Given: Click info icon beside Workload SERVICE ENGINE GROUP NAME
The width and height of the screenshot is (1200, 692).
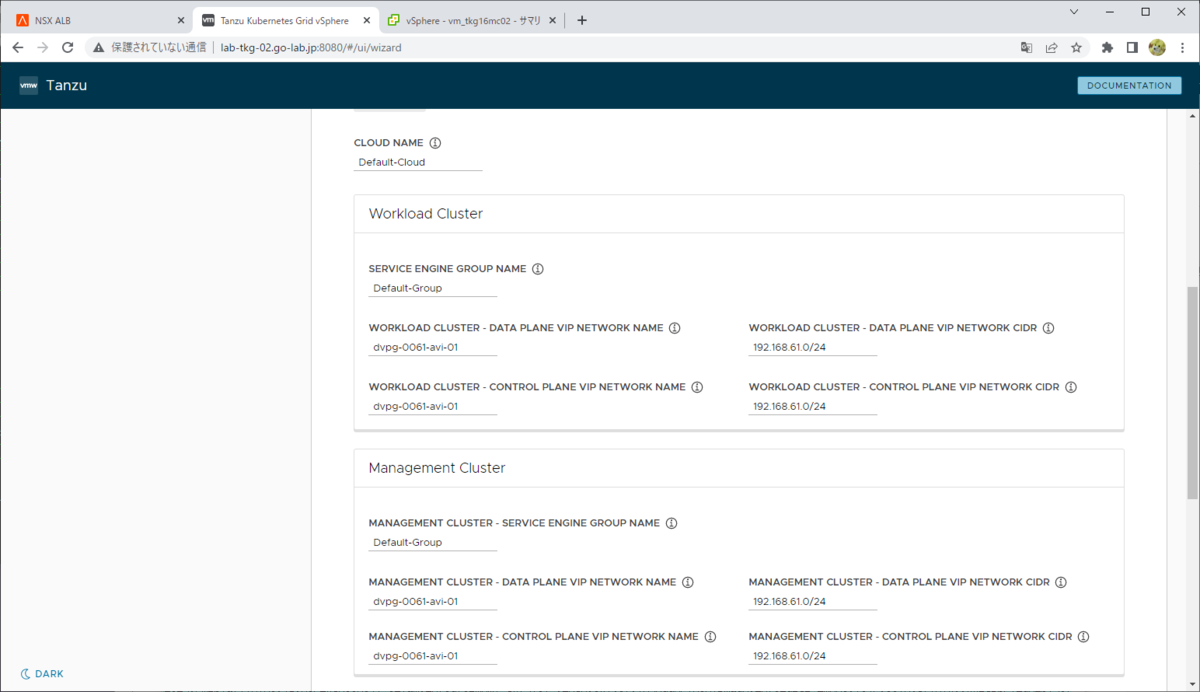Looking at the screenshot, I should pyautogui.click(x=538, y=269).
